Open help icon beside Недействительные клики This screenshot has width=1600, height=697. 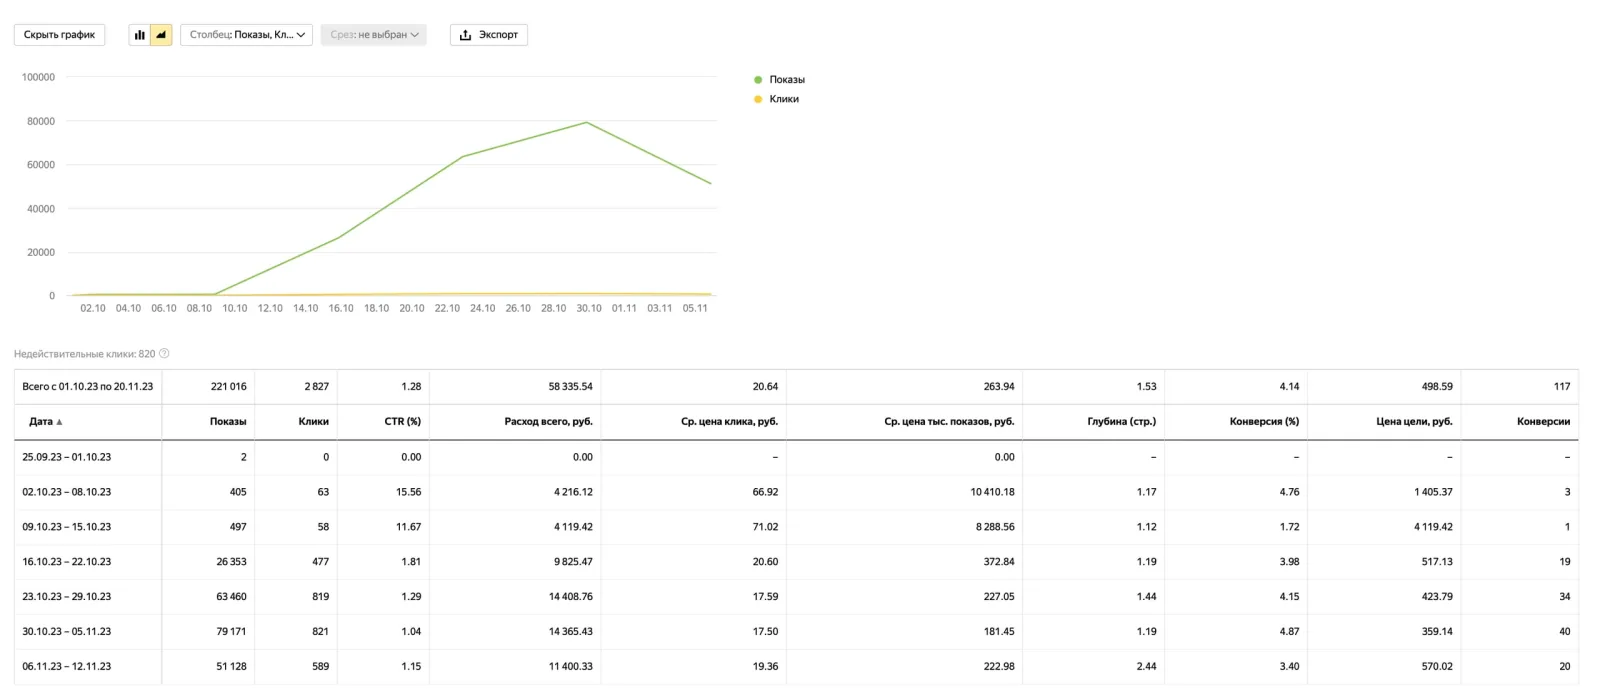click(x=164, y=353)
